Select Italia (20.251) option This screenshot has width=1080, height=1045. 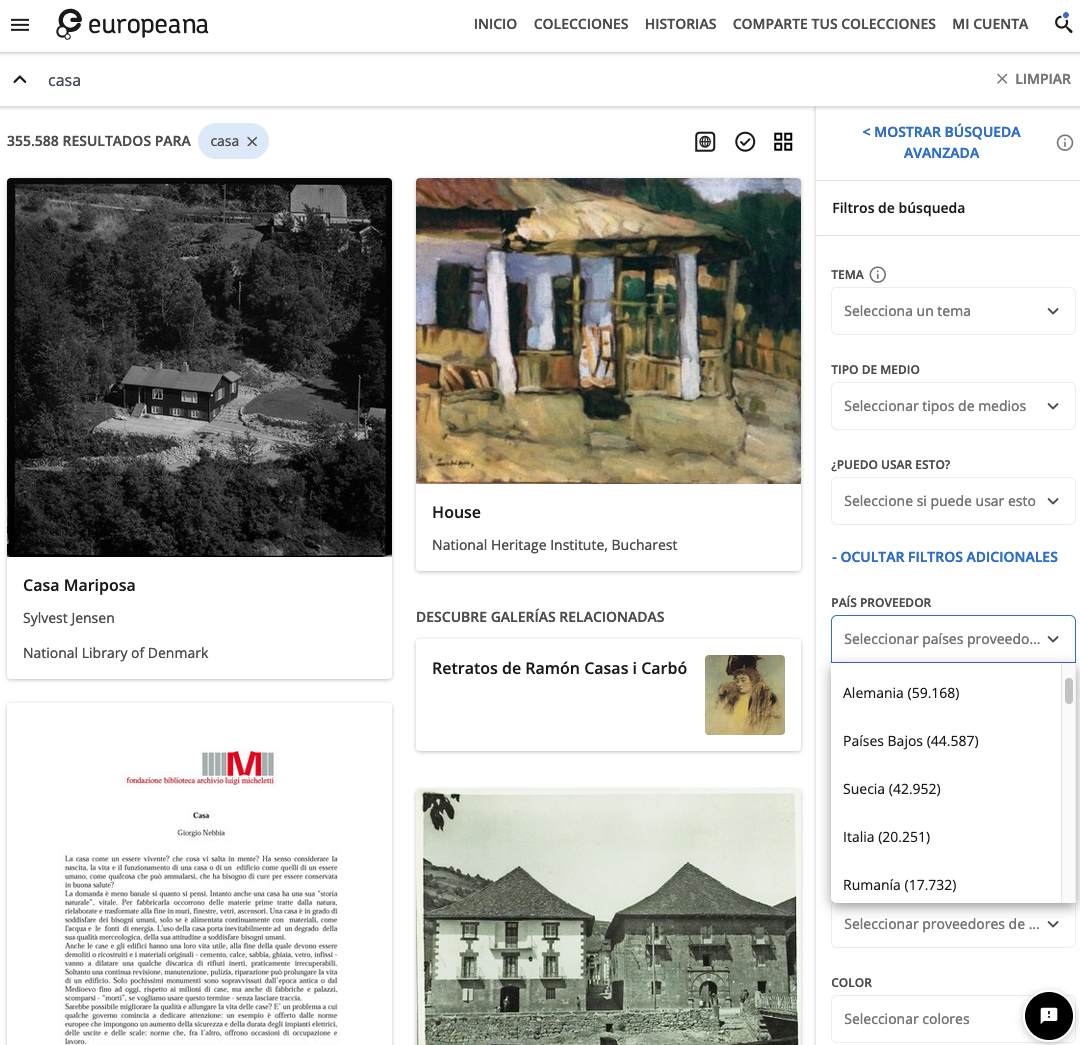point(947,837)
